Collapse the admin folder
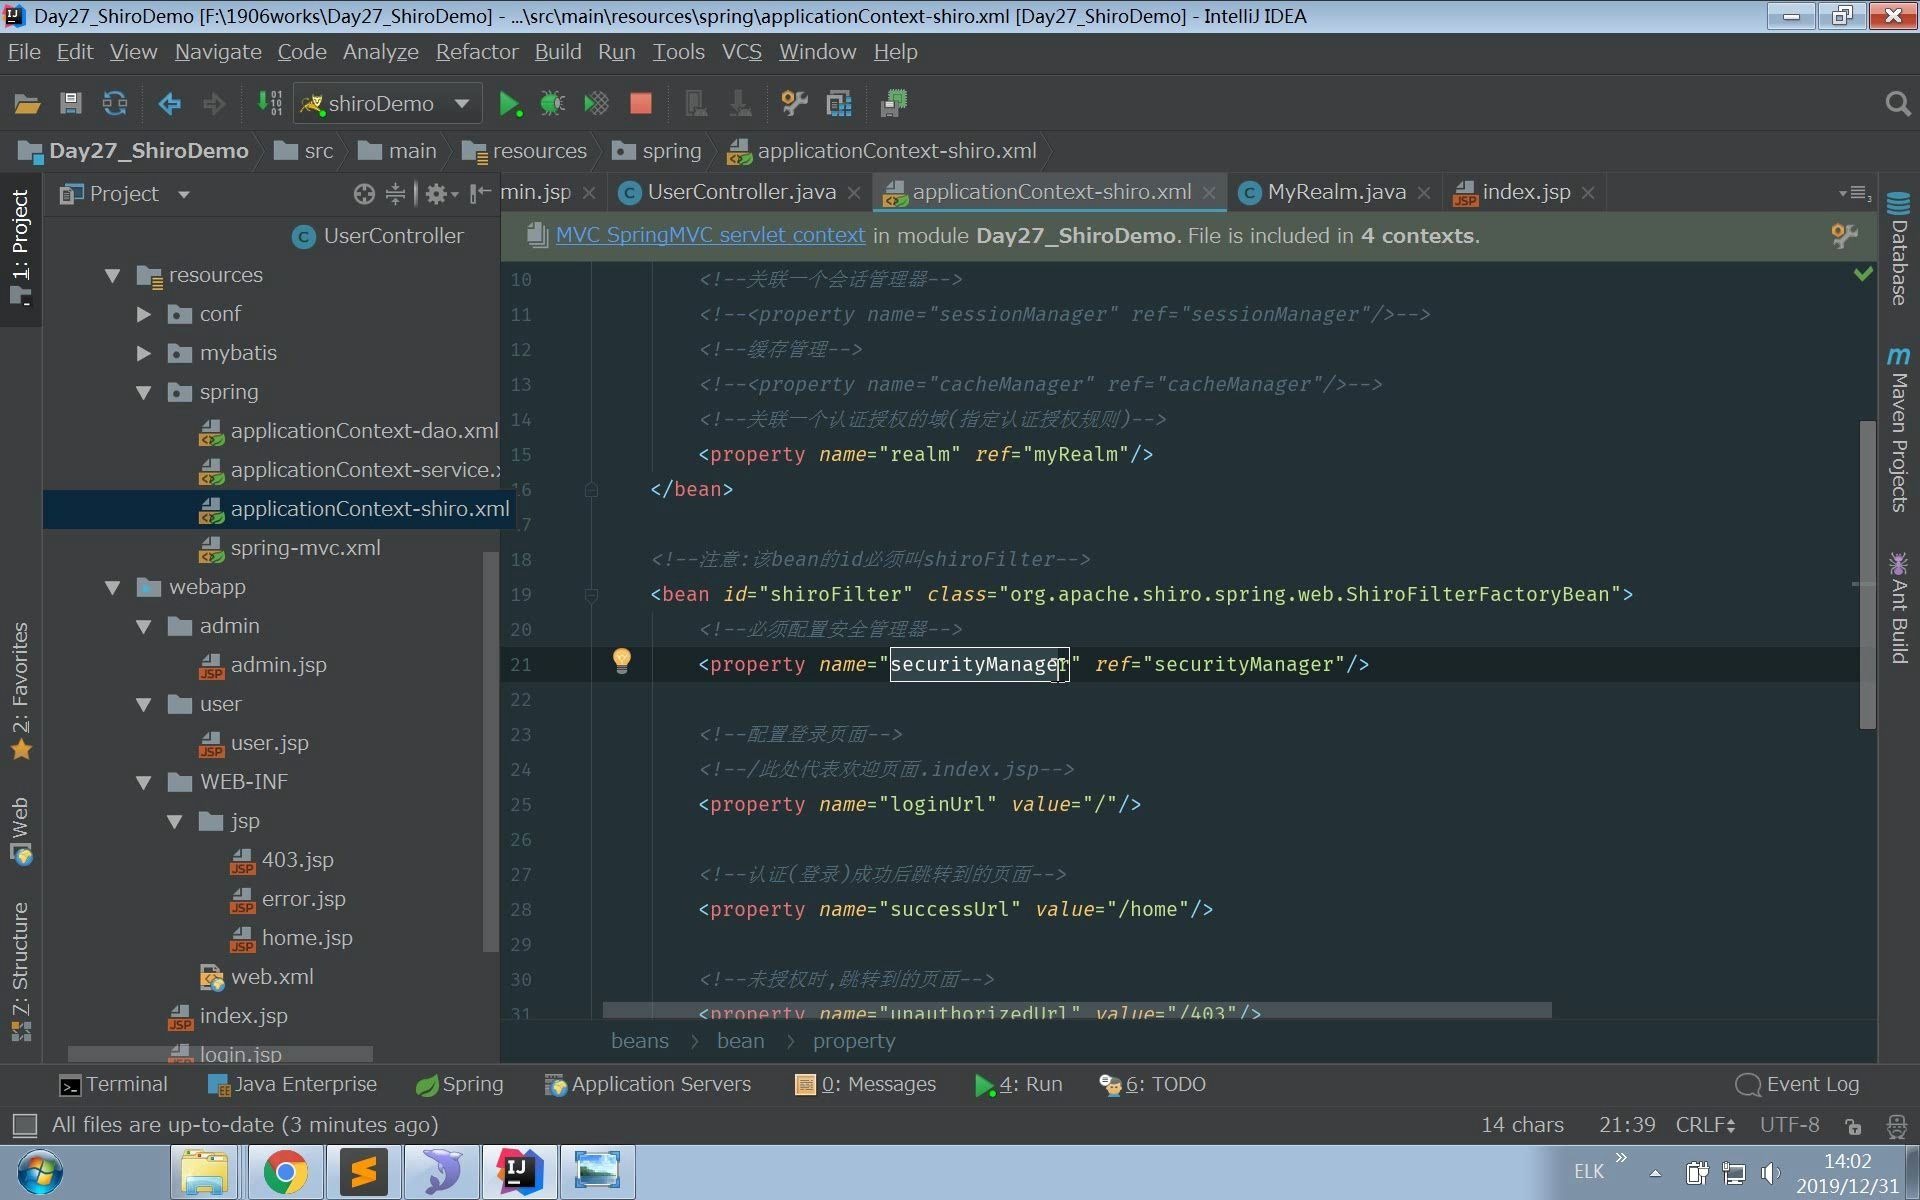The image size is (1920, 1200). pos(144,626)
